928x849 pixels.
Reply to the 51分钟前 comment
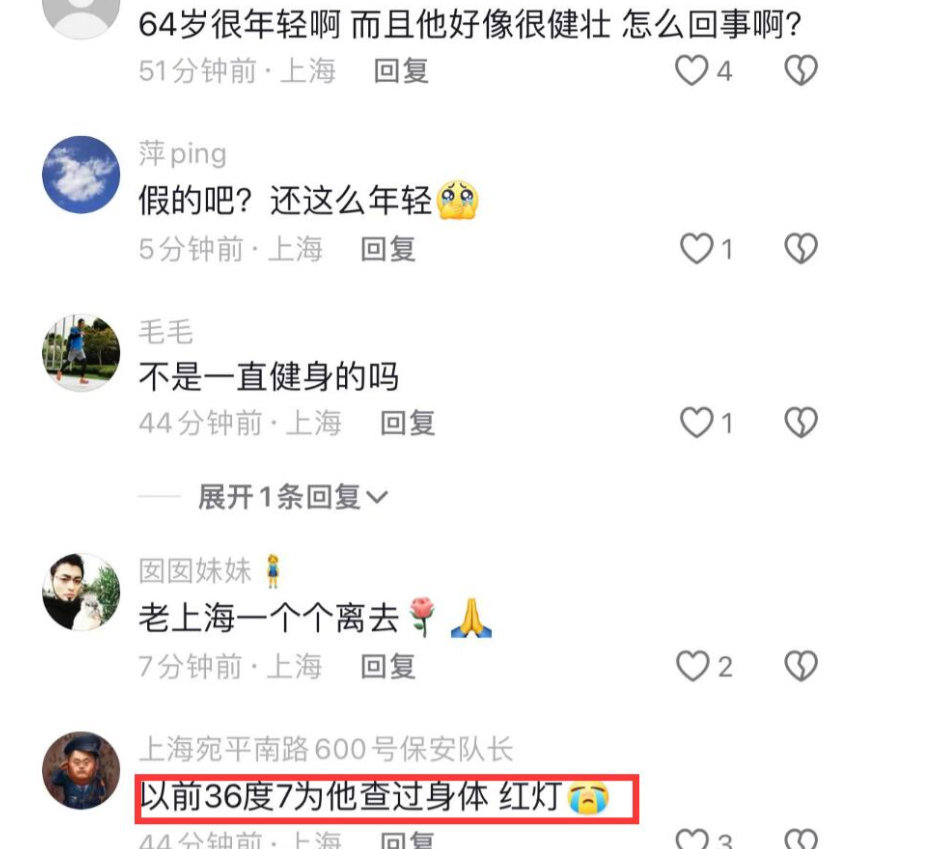(x=401, y=71)
